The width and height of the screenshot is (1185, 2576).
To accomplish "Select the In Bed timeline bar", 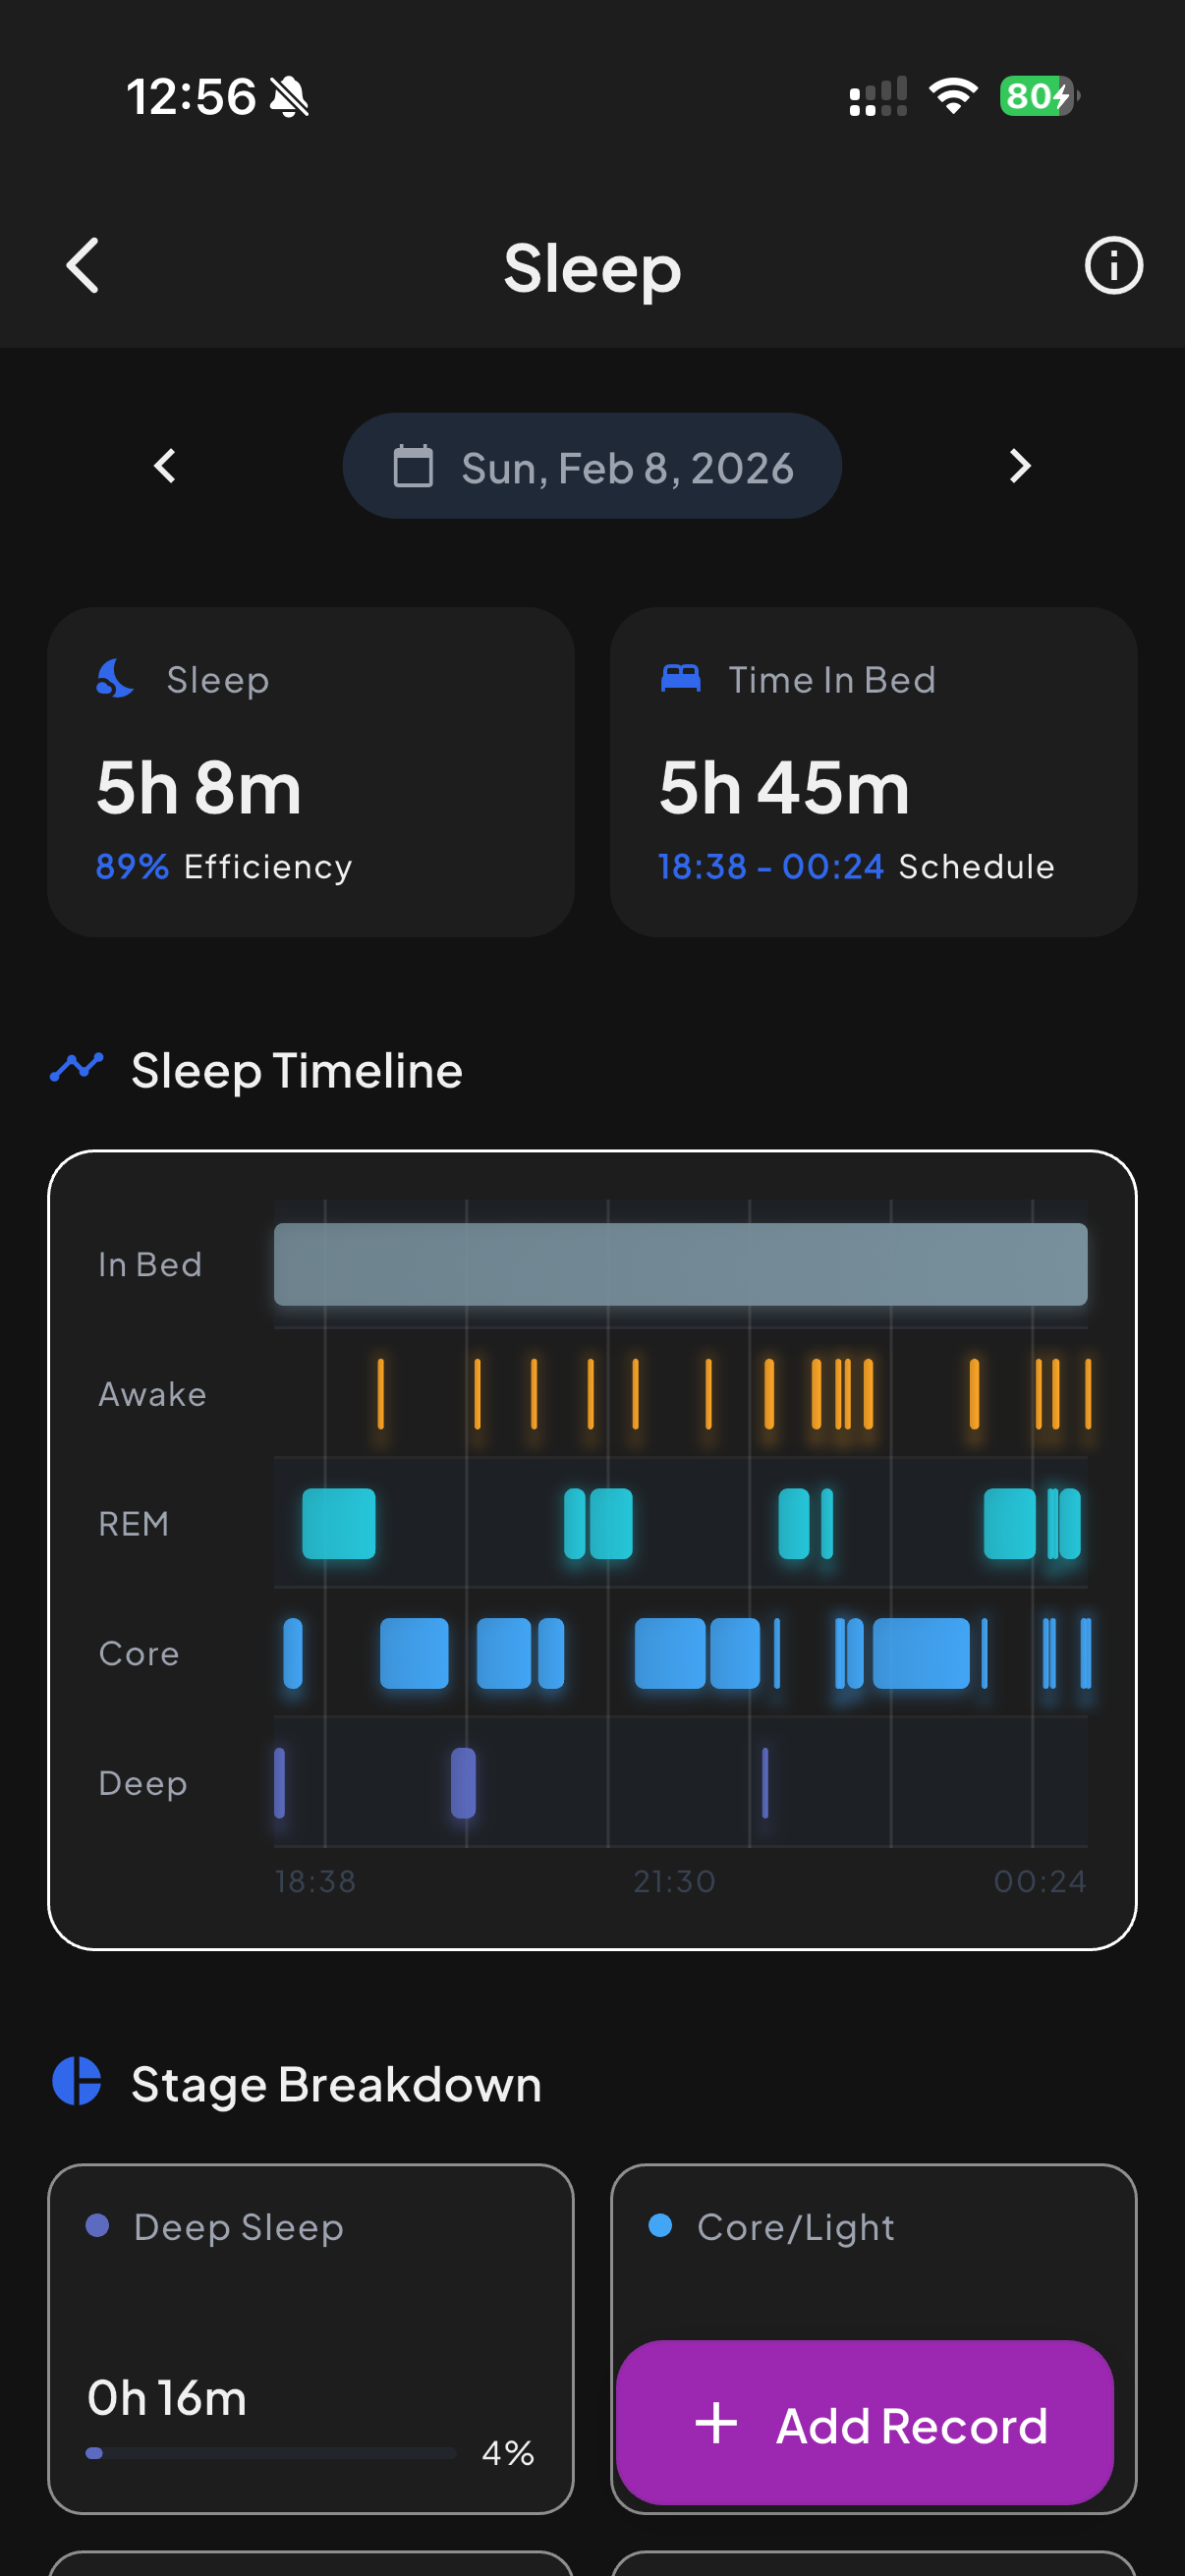I will tap(680, 1264).
